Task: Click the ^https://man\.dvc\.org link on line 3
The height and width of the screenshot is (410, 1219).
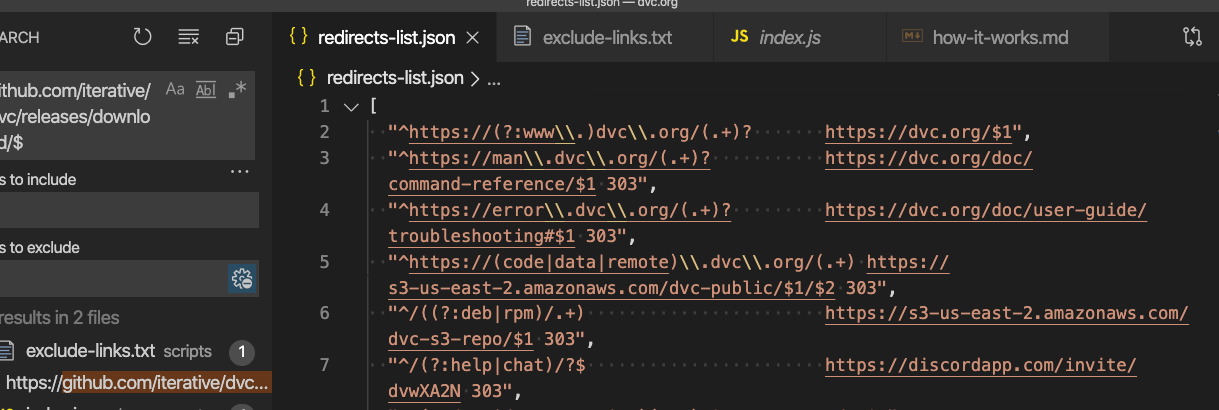Action: pyautogui.click(x=560, y=158)
